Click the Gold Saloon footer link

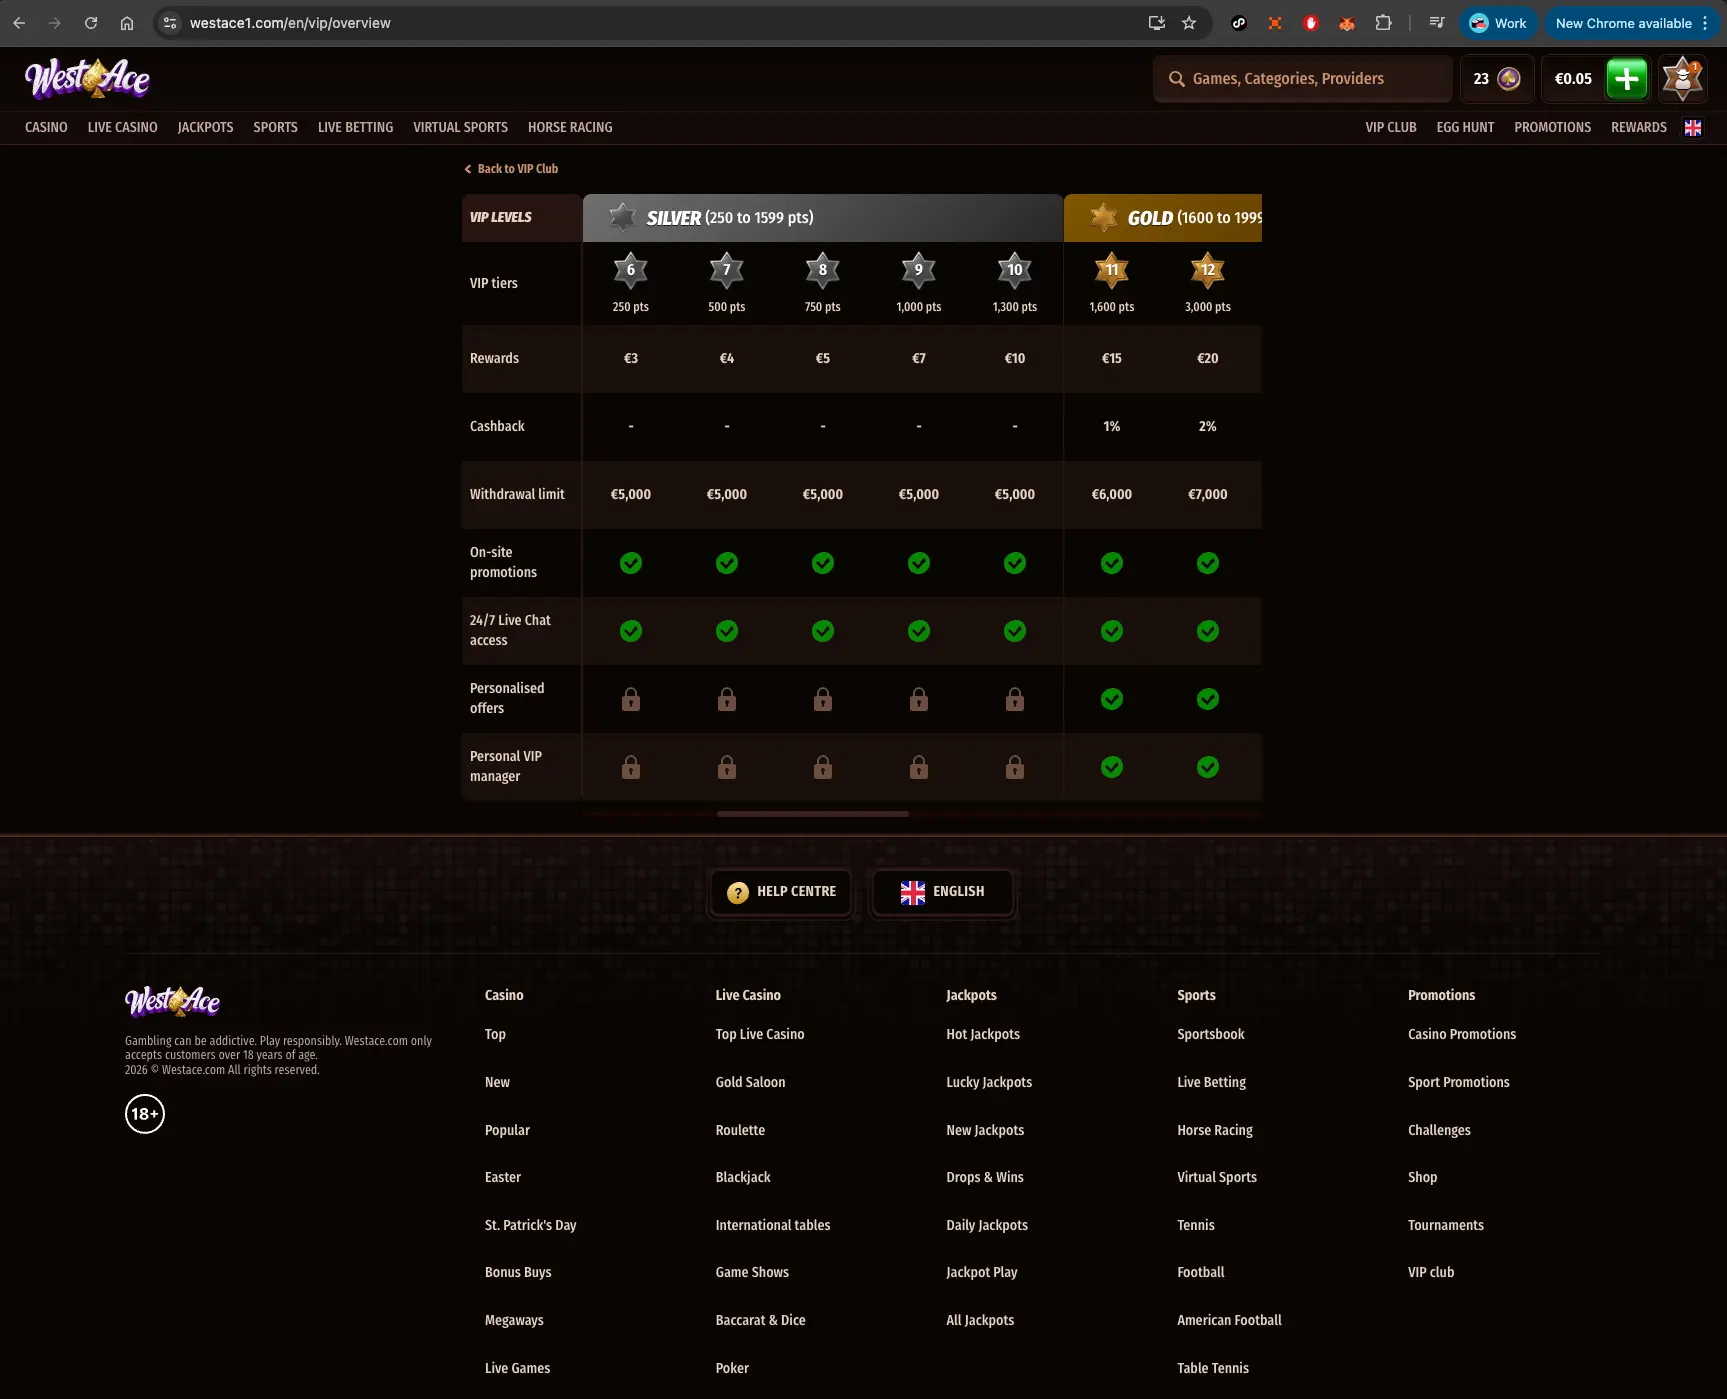(750, 1082)
